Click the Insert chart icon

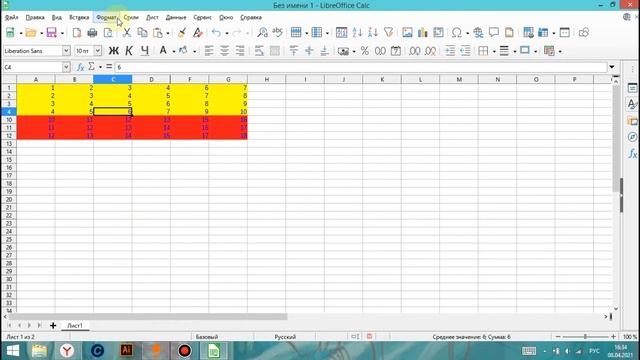click(x=422, y=33)
